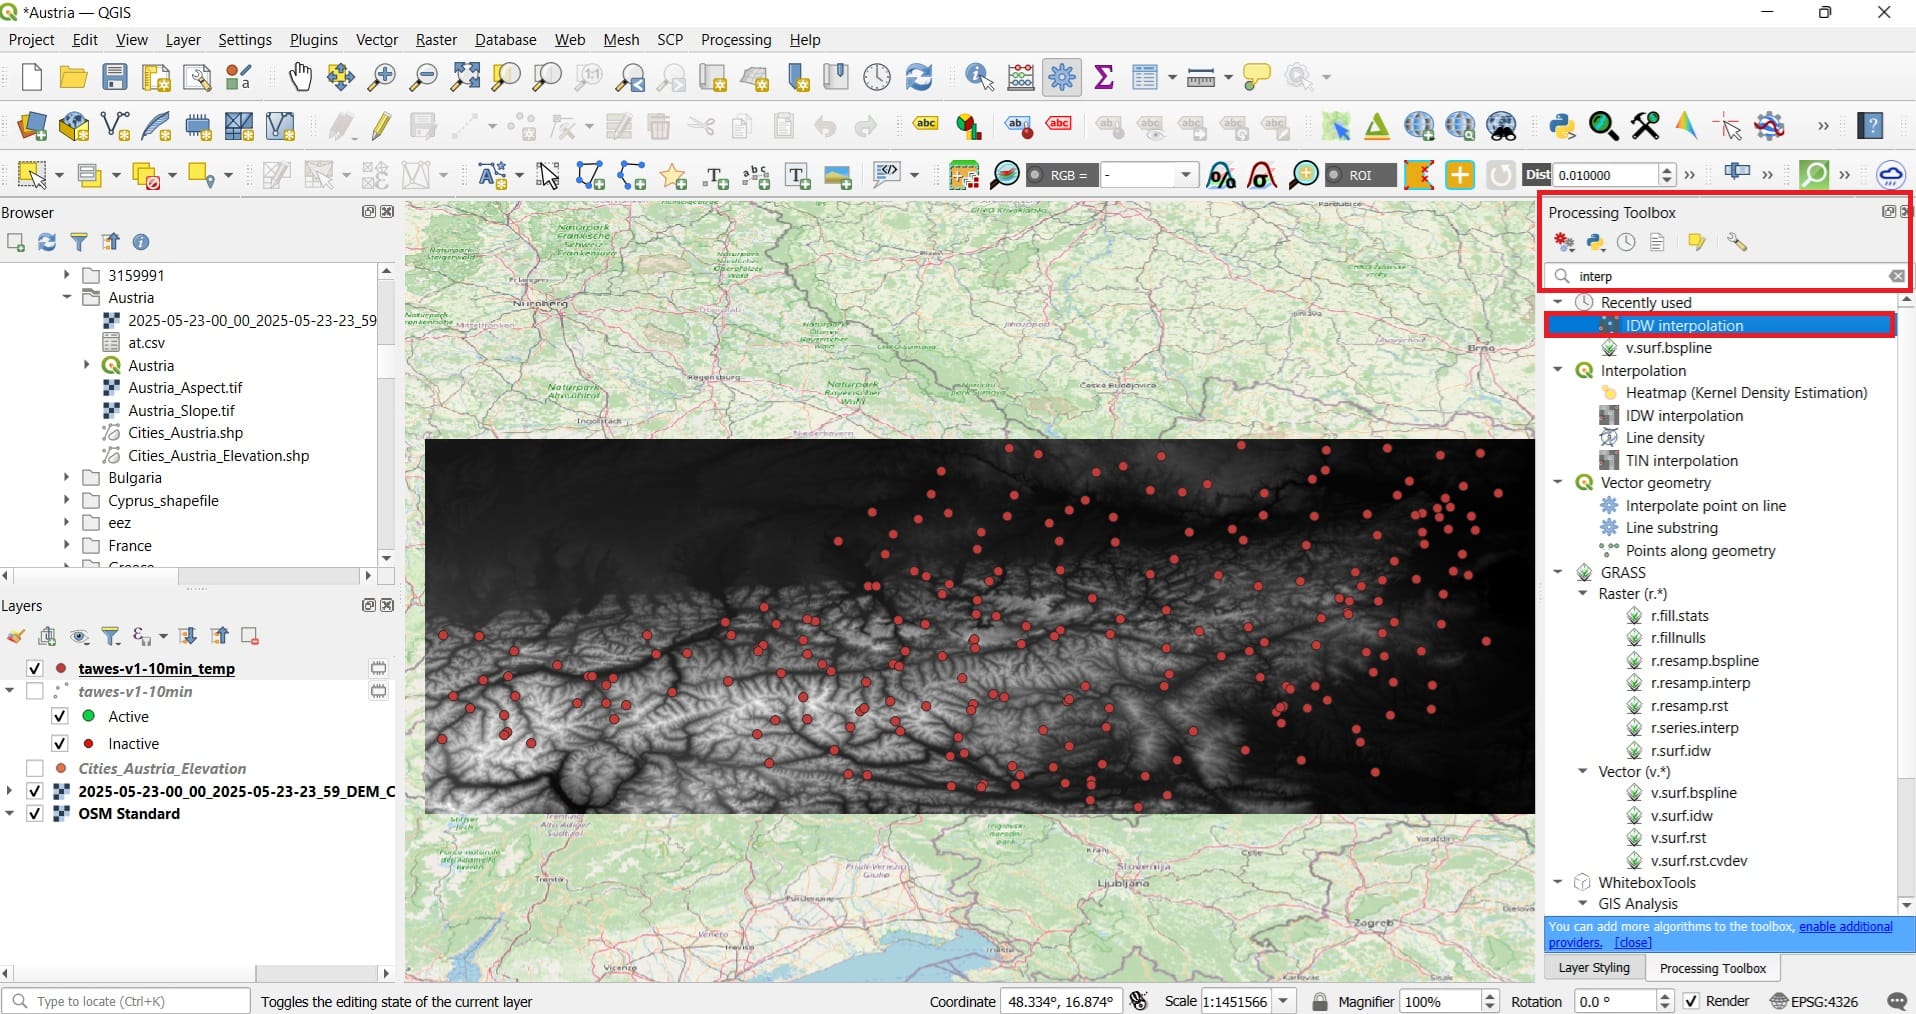Open the Vector menu
The image size is (1916, 1014).
377,40
